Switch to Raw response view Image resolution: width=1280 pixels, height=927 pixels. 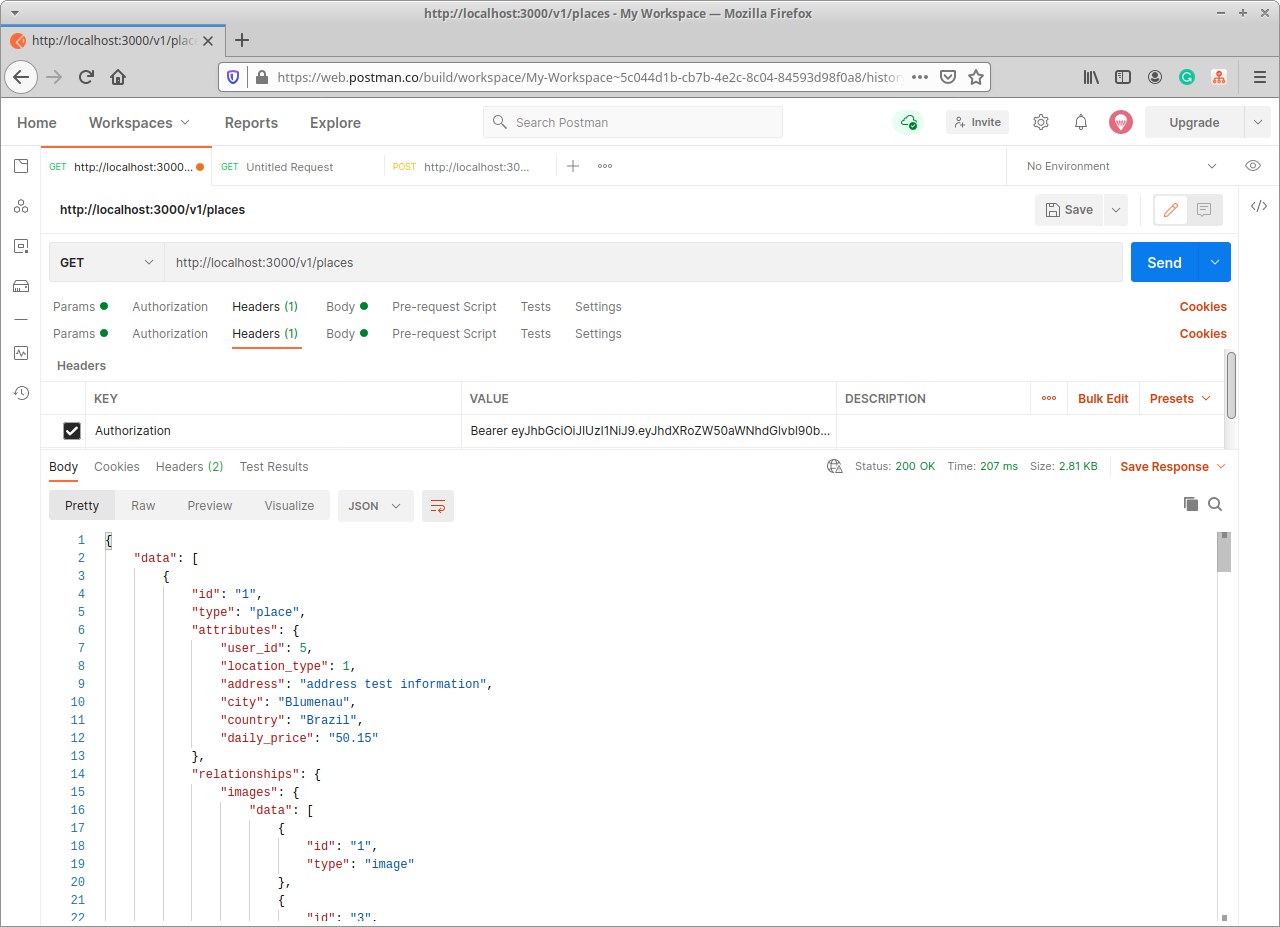point(143,506)
